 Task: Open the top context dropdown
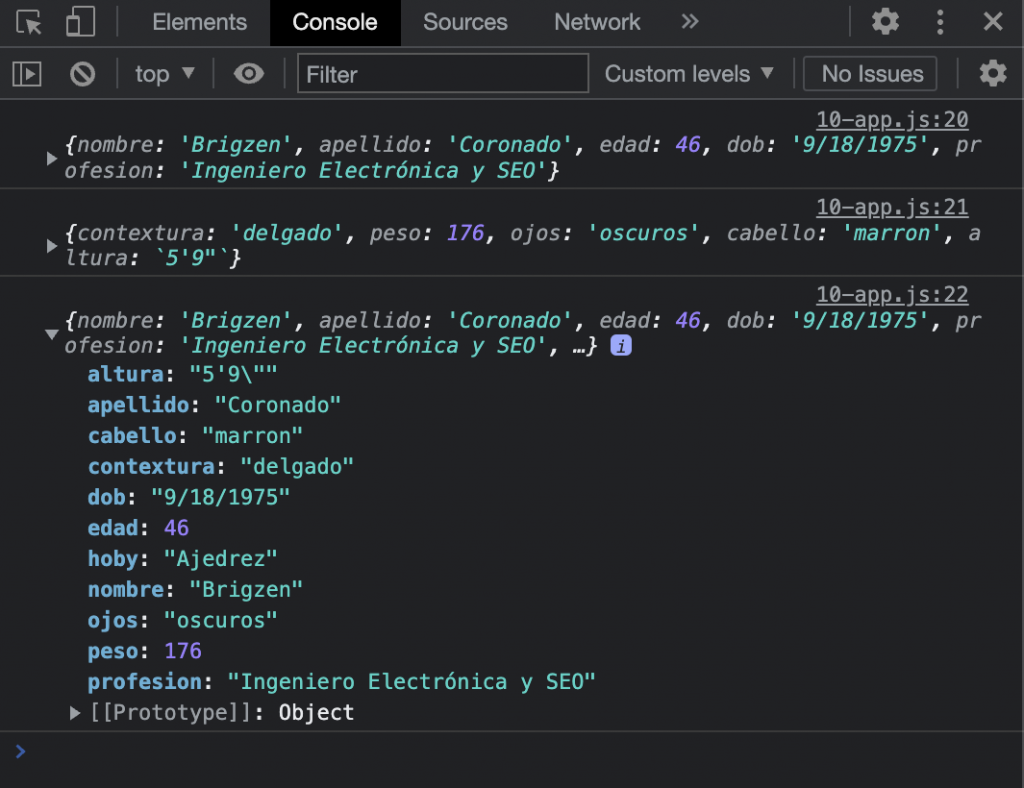tap(165, 74)
